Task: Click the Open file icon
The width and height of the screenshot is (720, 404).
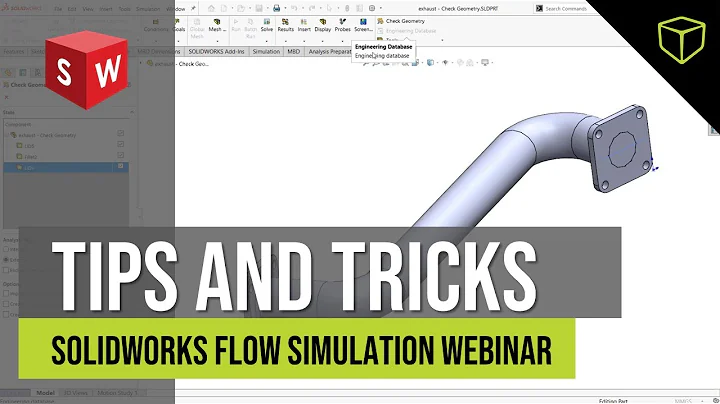Action: click(x=241, y=8)
